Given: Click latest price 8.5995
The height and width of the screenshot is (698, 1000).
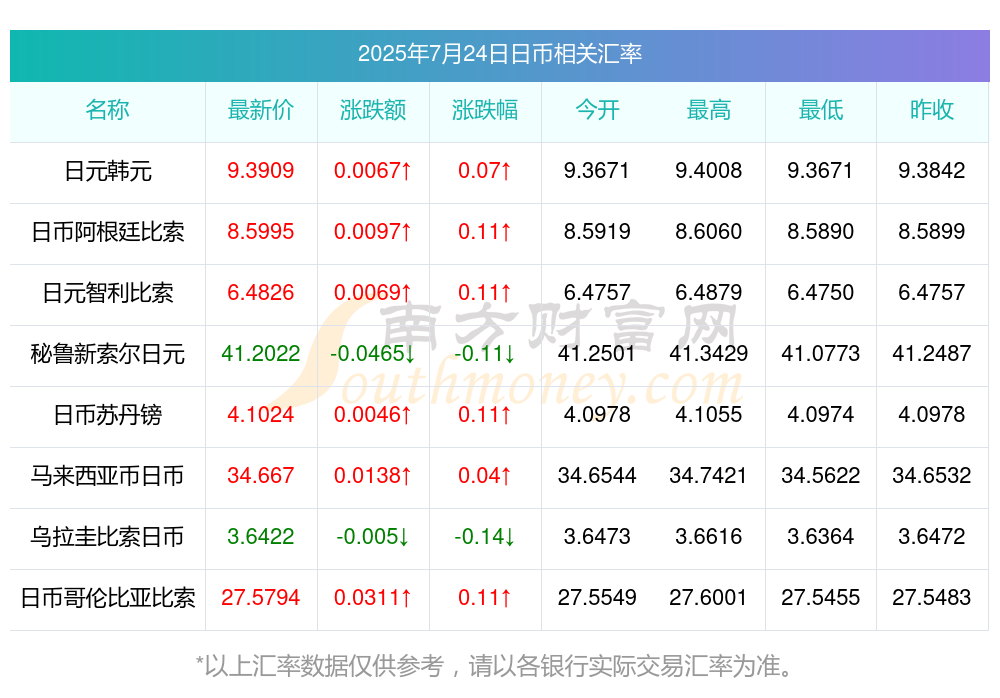Looking at the screenshot, I should [x=261, y=231].
